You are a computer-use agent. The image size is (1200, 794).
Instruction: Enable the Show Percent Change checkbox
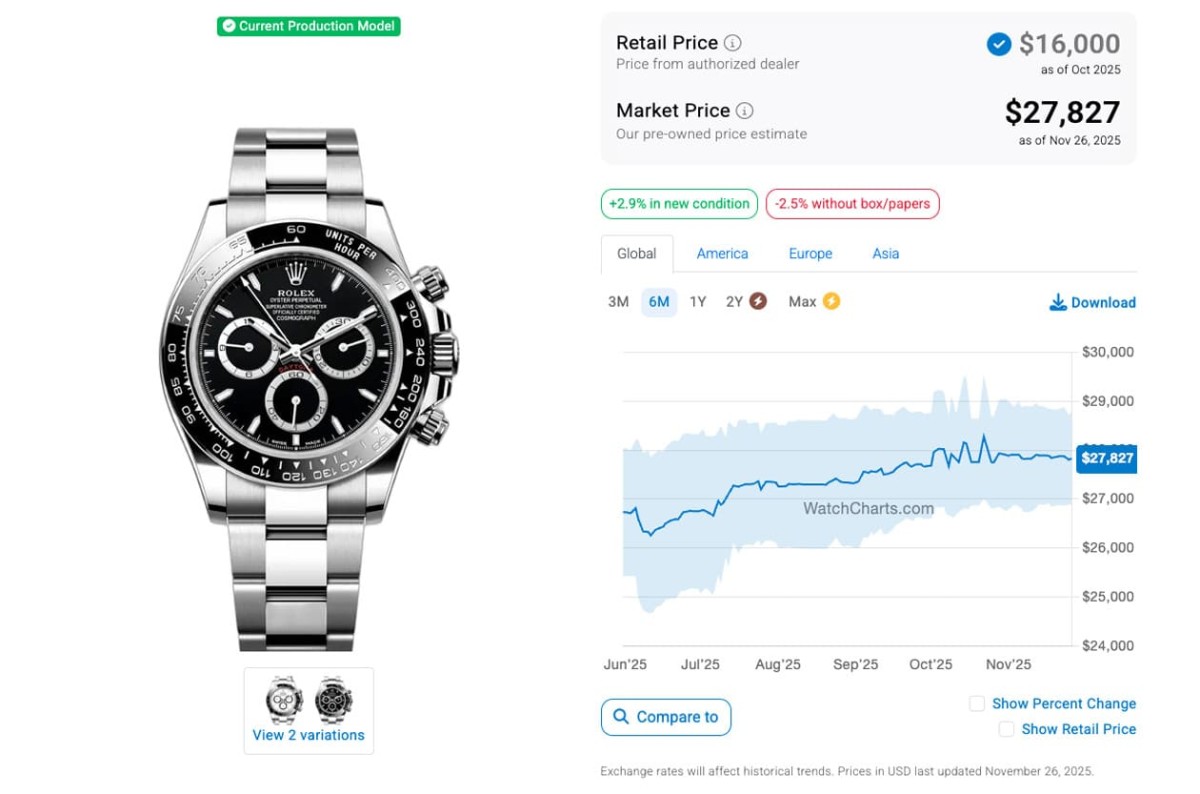pos(977,704)
